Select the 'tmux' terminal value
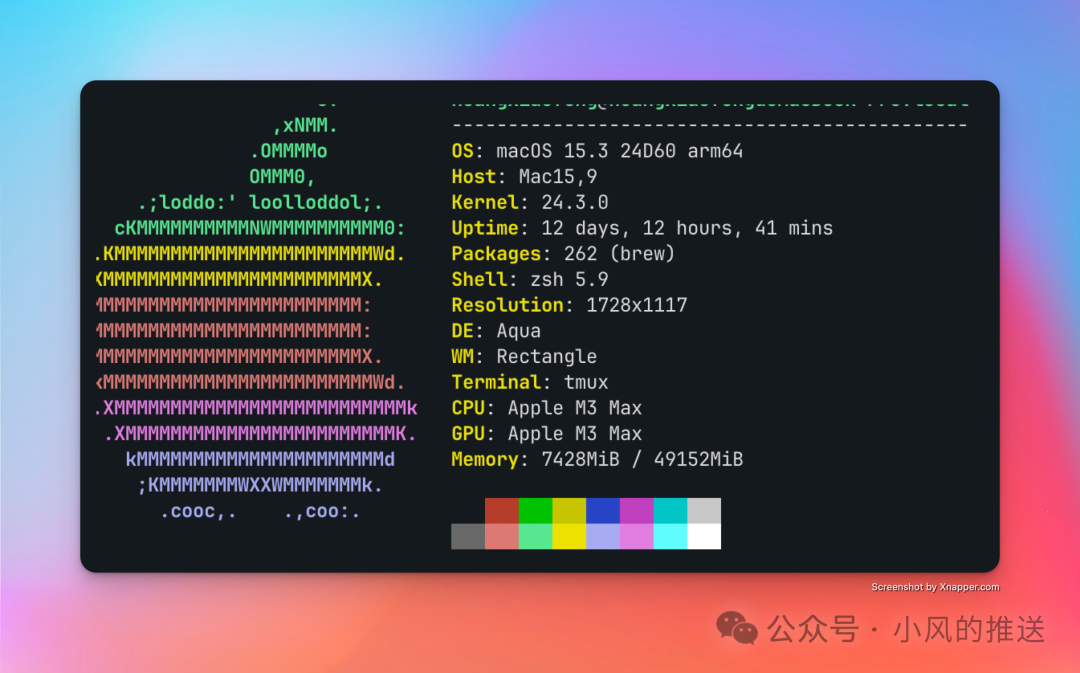This screenshot has width=1080, height=673. click(586, 382)
